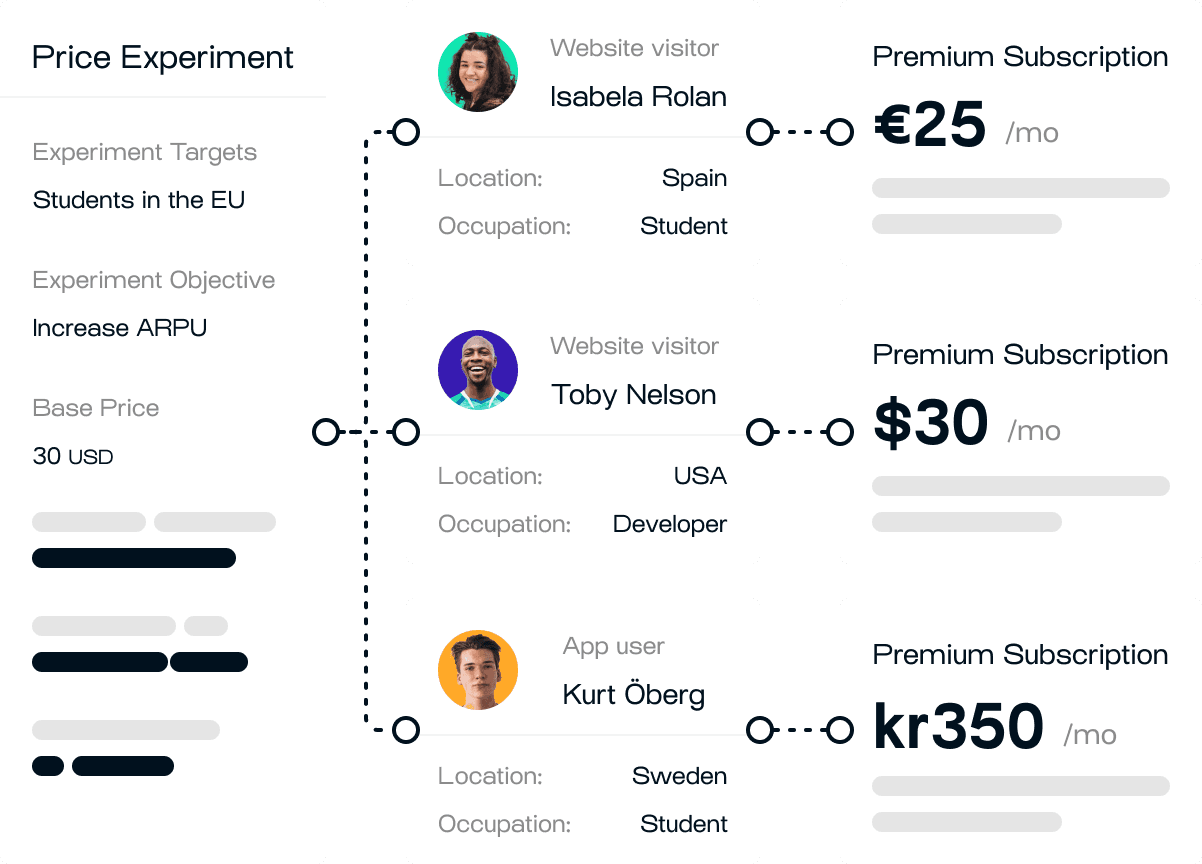Select the Price Experiment heading
Viewport: 1202px width, 864px height.
point(163,57)
